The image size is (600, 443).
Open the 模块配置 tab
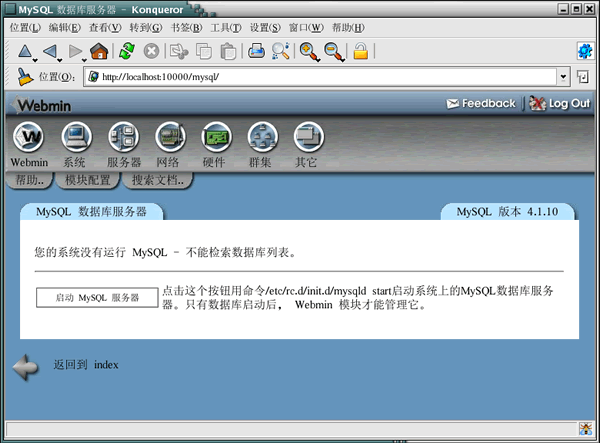[x=88, y=180]
